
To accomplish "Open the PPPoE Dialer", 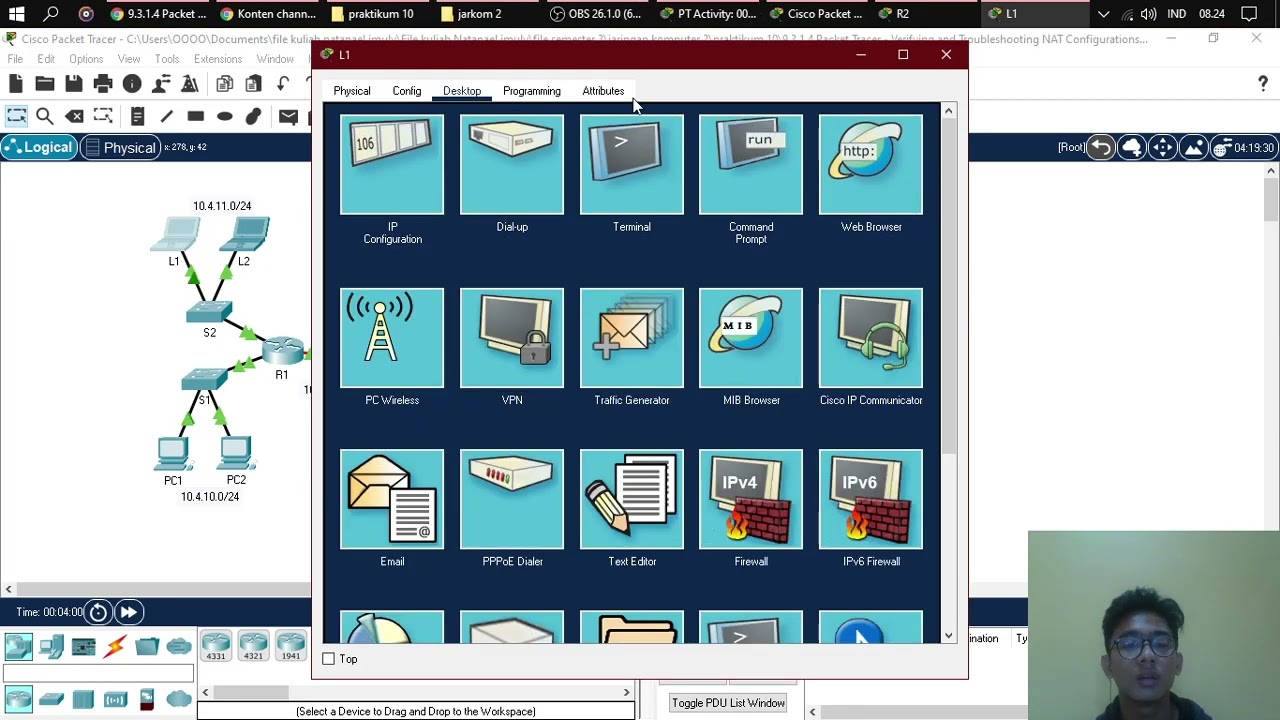I will click(x=512, y=499).
